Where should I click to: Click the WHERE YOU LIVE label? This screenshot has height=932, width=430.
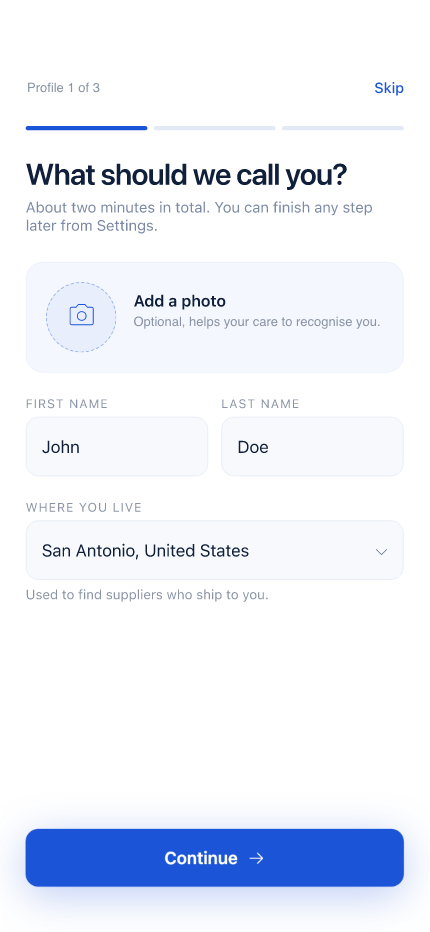[84, 508]
